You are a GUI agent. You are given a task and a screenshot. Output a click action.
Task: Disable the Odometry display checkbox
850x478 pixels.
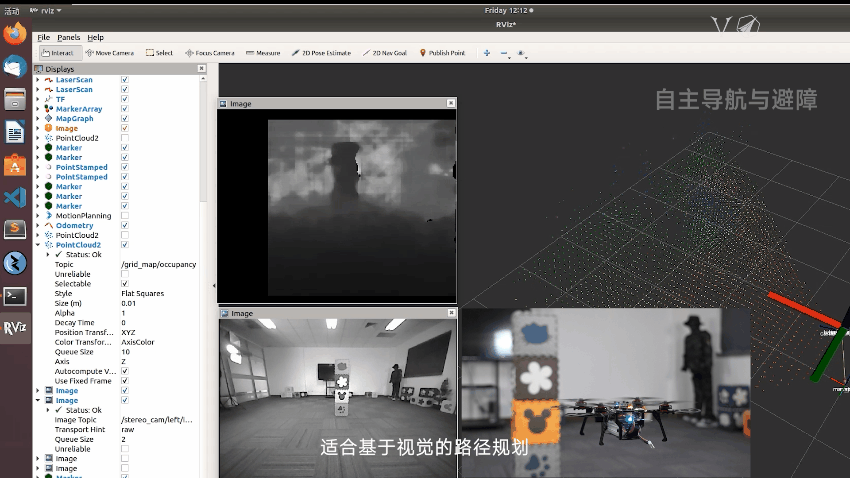[125, 226]
